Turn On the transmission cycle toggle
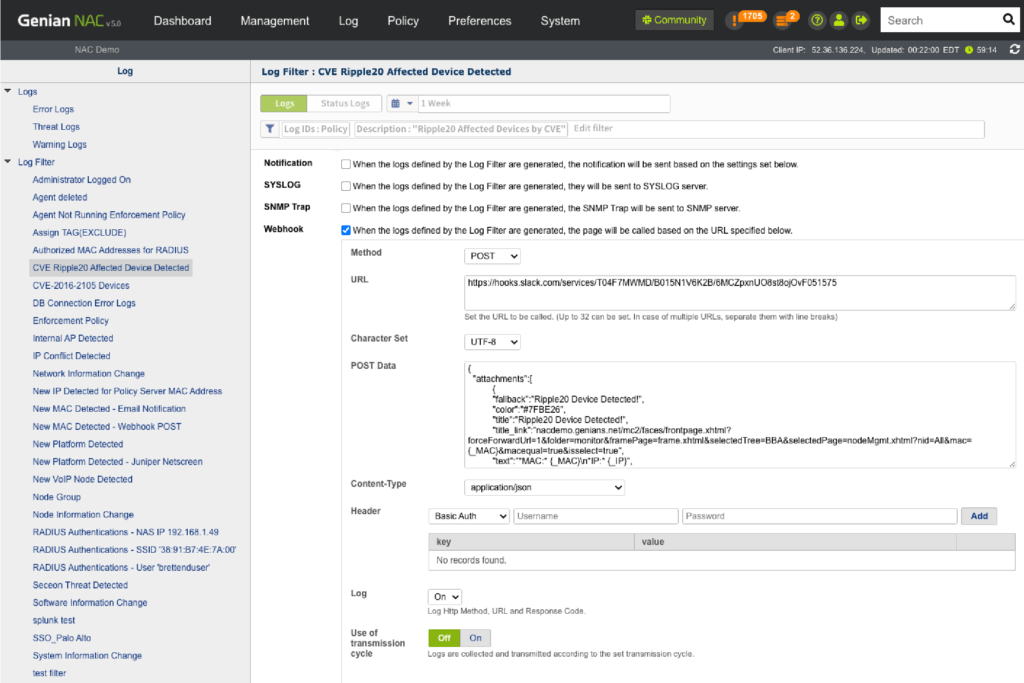 tap(475, 638)
